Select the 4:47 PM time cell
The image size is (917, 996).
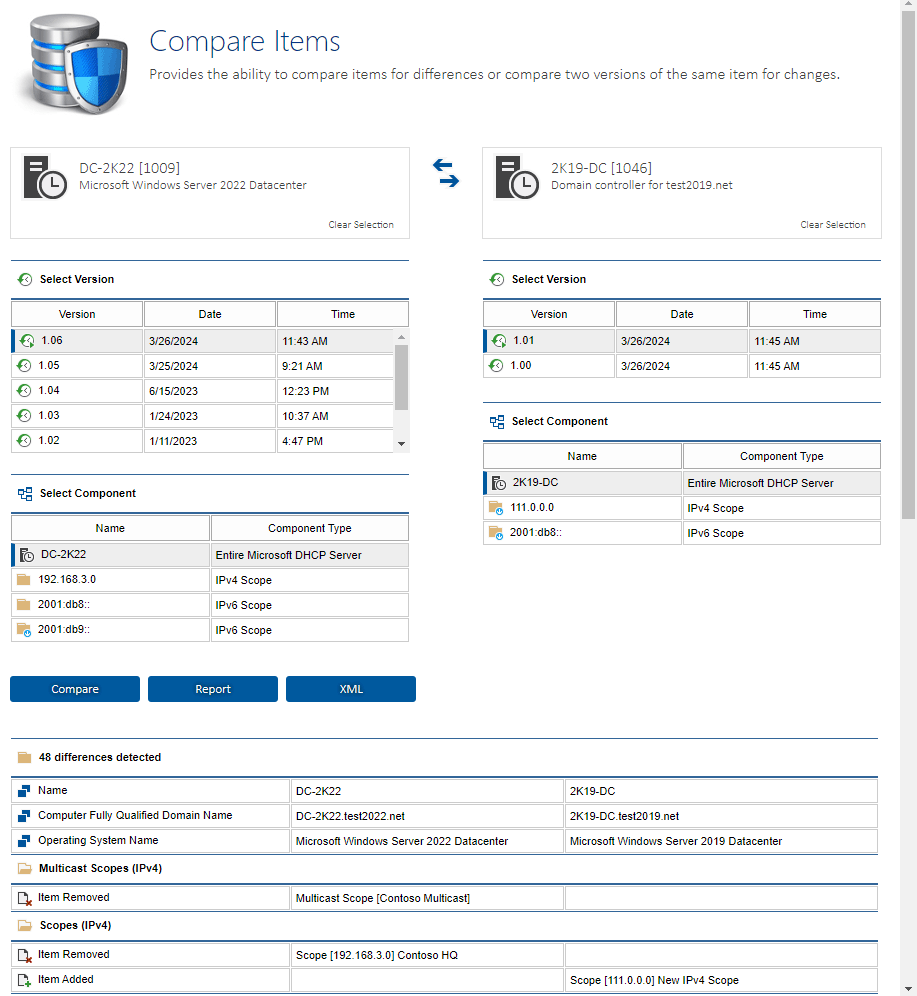[x=335, y=441]
